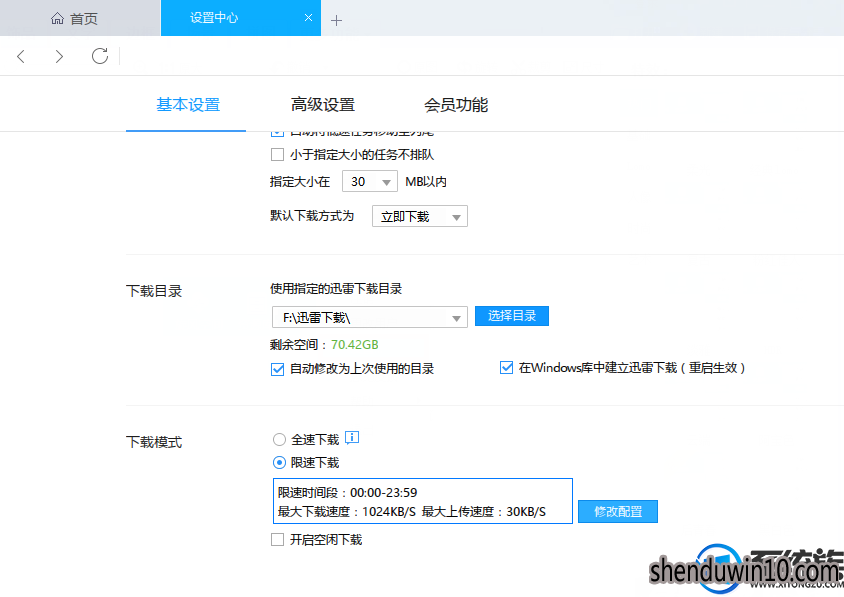Select the 基本设置 tab
The image size is (844, 597).
point(188,104)
